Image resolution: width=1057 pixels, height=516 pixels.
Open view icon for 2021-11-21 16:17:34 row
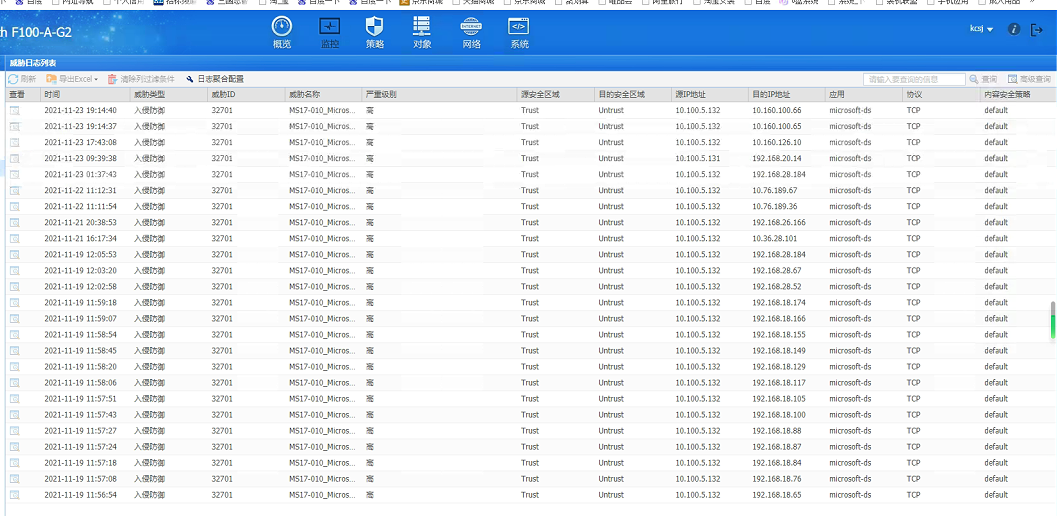pos(15,239)
